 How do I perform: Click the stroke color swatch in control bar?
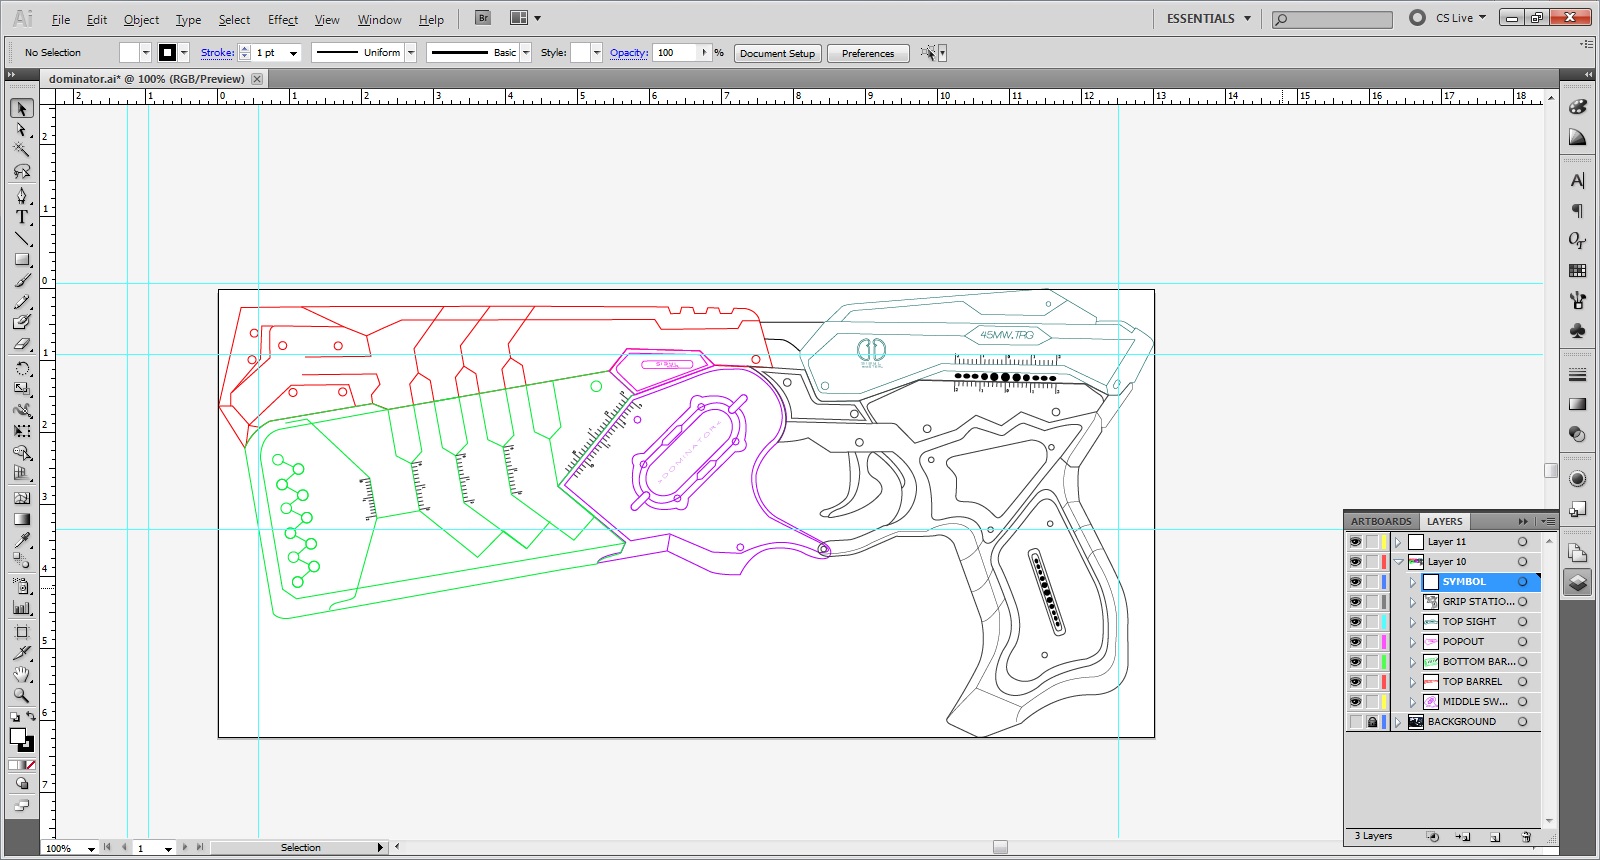(167, 53)
